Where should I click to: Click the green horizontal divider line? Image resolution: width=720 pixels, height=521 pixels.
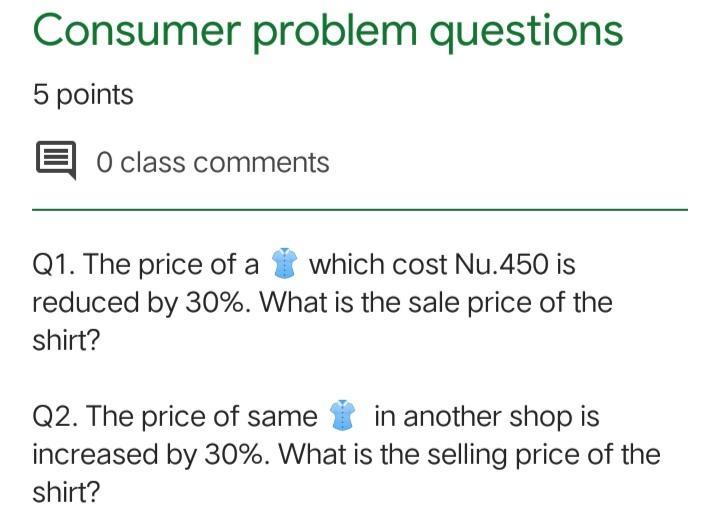click(x=360, y=209)
